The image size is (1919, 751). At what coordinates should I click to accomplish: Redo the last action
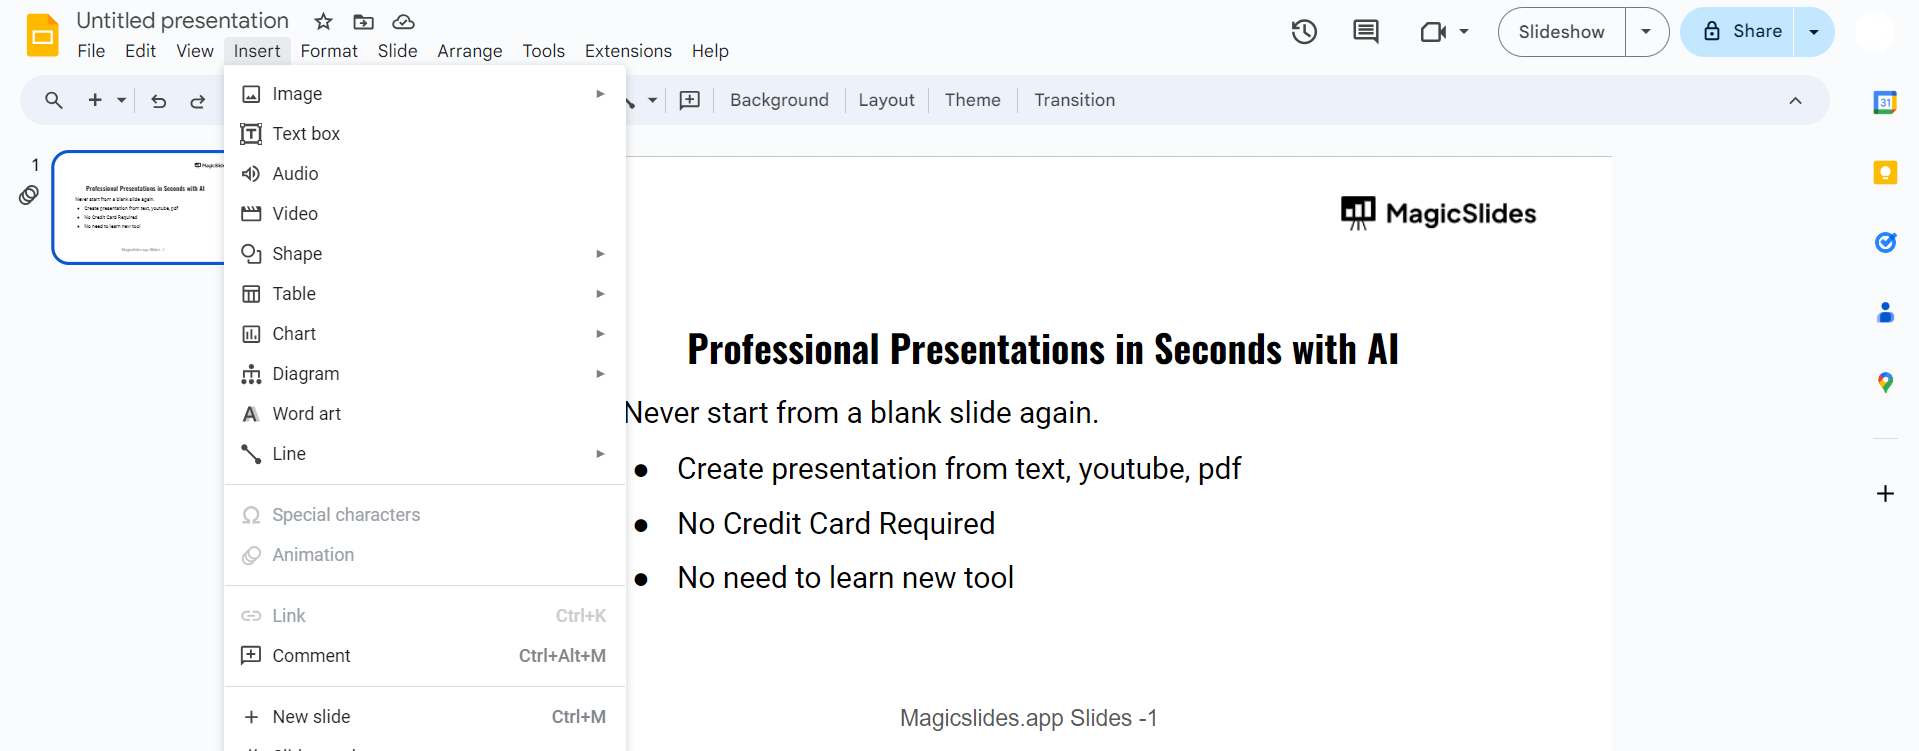pyautogui.click(x=198, y=100)
